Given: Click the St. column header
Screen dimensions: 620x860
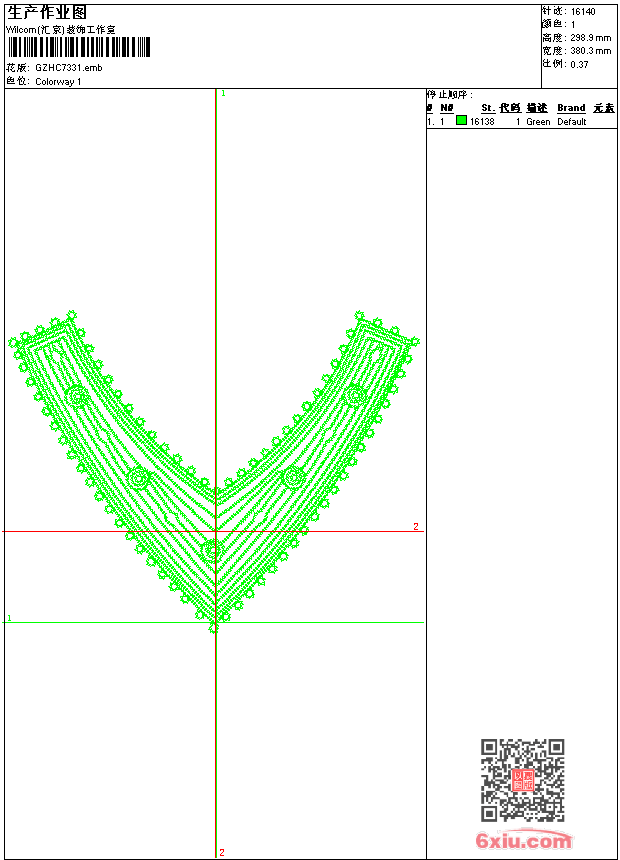Looking at the screenshot, I should (488, 108).
